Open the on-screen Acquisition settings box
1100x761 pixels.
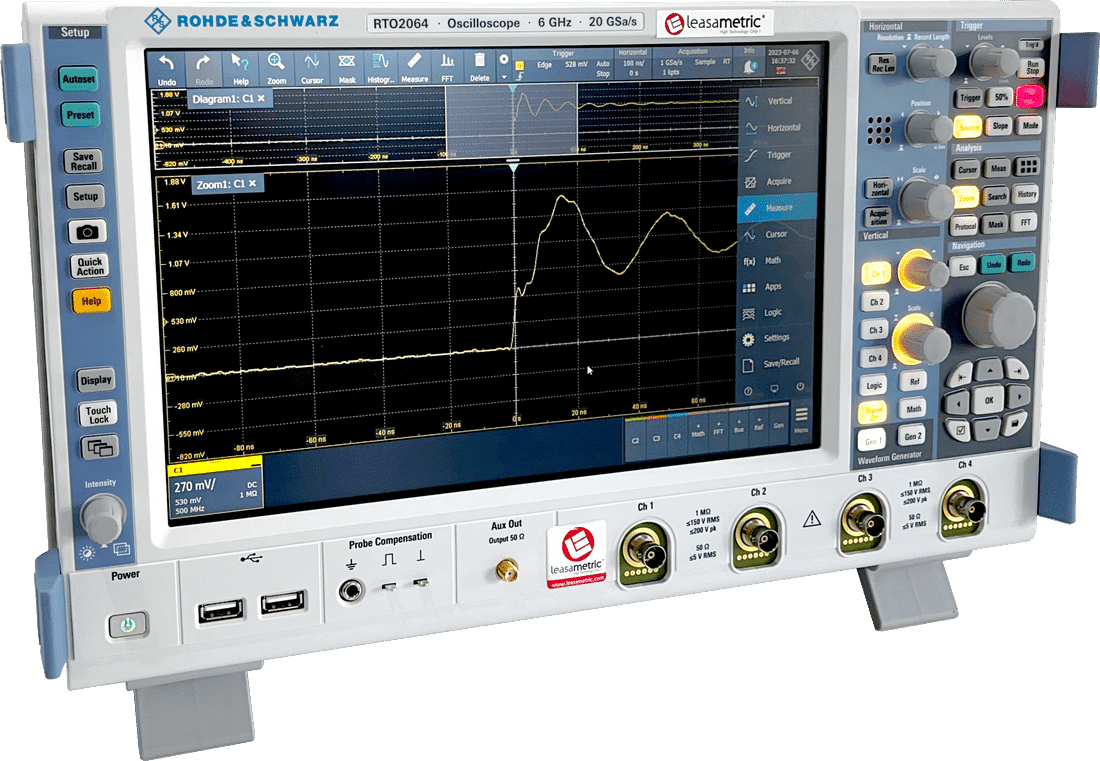(x=692, y=62)
